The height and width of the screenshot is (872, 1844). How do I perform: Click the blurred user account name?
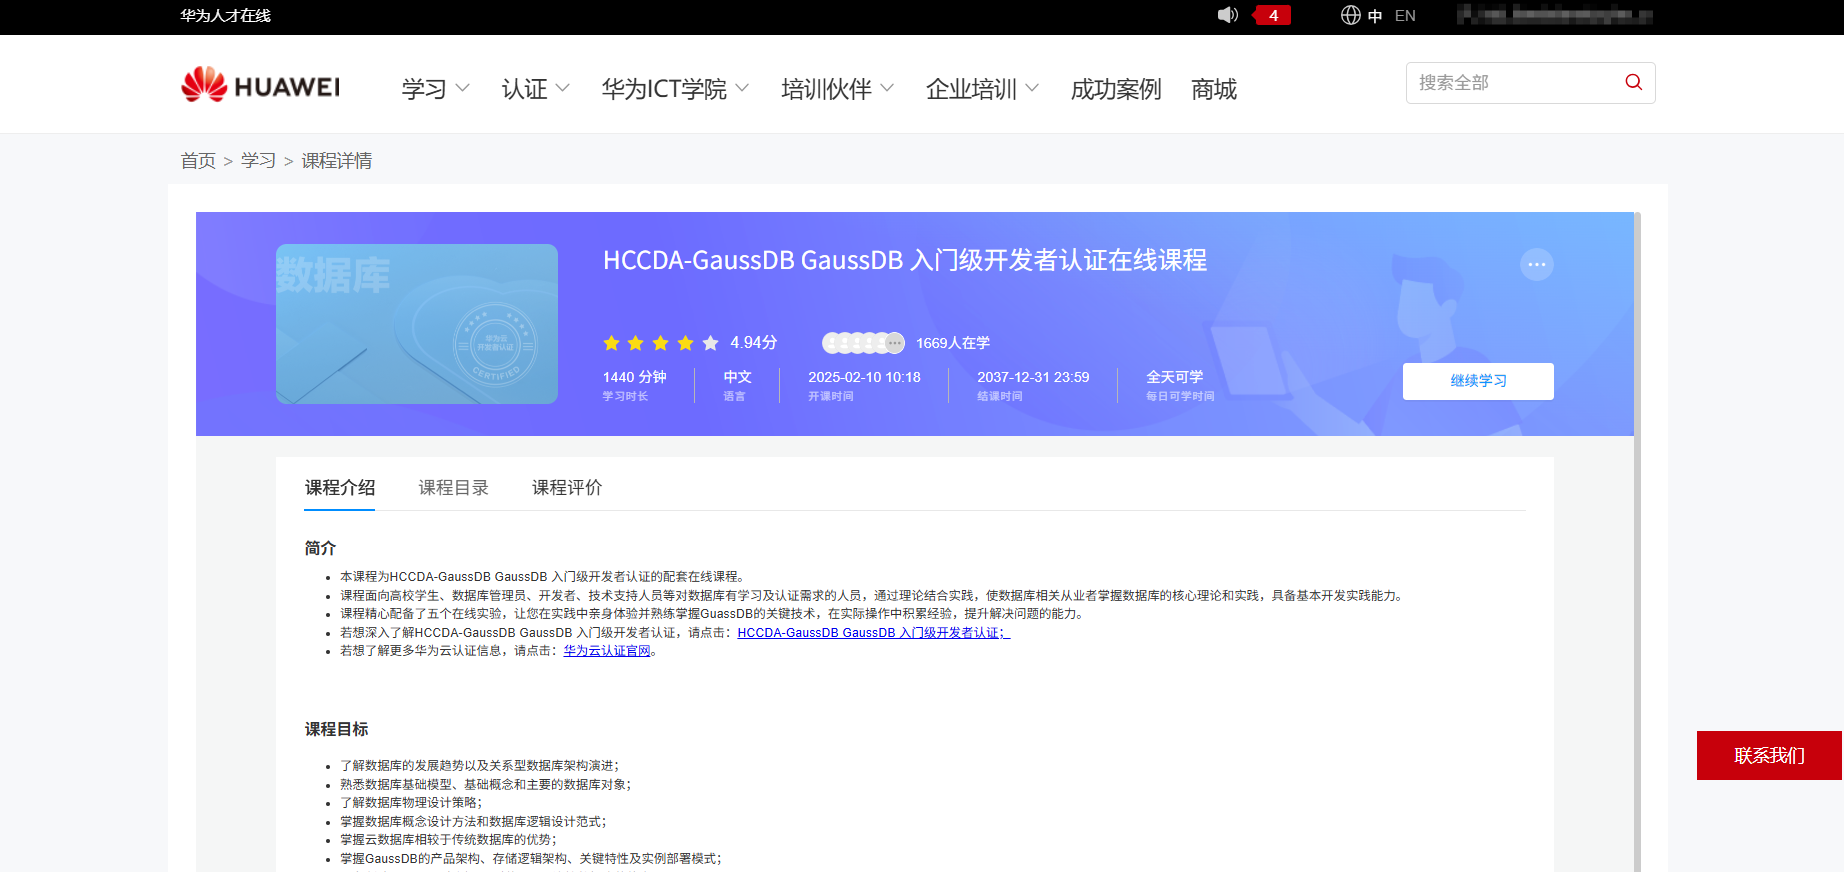pos(1554,15)
